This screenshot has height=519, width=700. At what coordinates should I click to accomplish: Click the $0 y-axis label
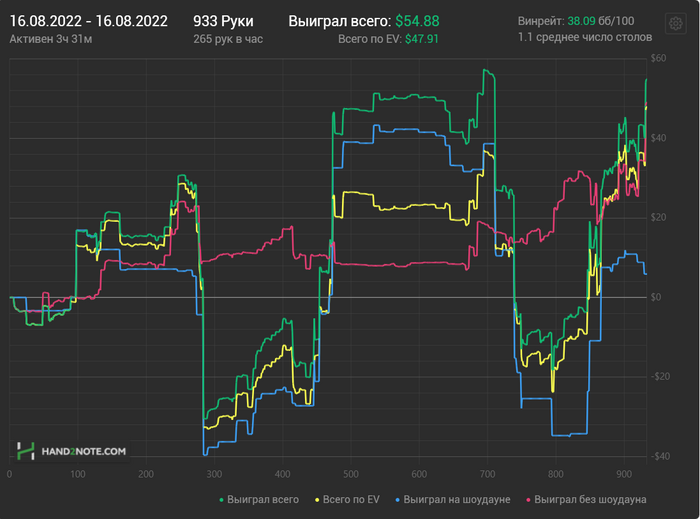[x=655, y=297]
